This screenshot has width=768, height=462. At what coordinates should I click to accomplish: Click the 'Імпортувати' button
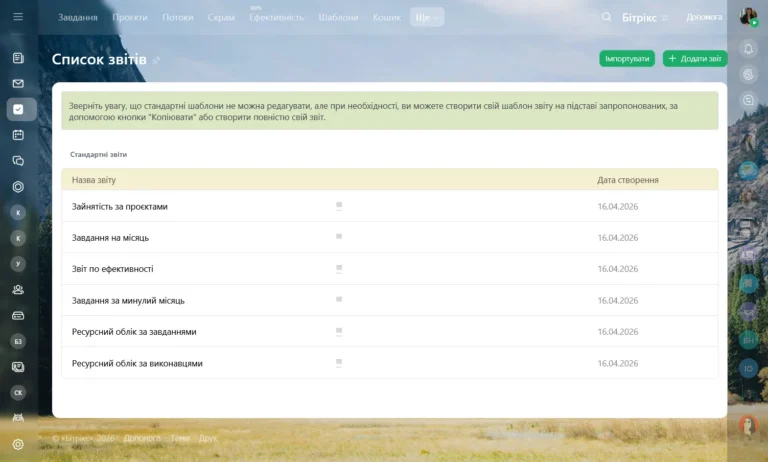[627, 59]
